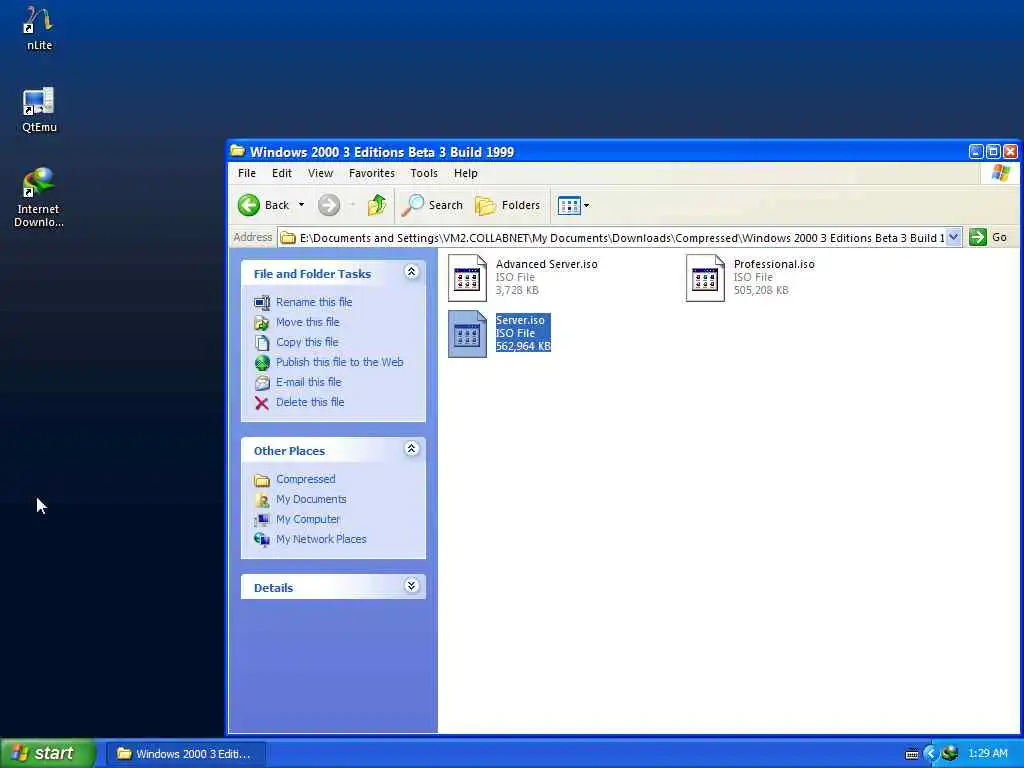Open the Edit menu
The image size is (1024, 768).
[x=281, y=173]
